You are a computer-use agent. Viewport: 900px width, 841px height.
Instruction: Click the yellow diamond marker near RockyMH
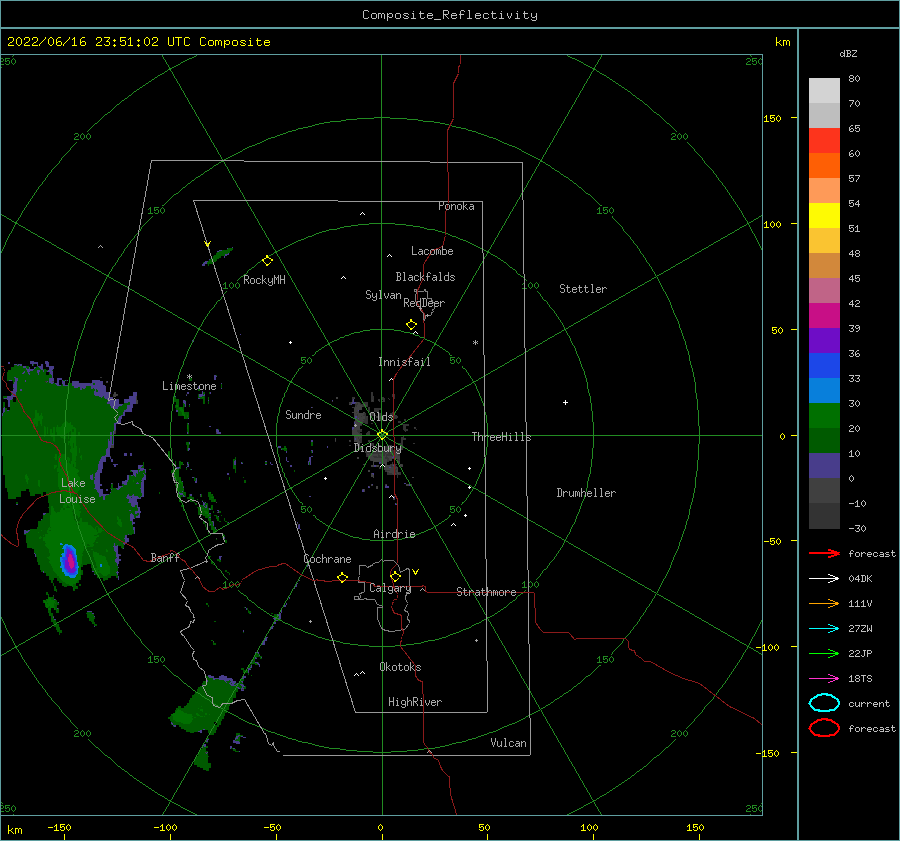tap(267, 261)
